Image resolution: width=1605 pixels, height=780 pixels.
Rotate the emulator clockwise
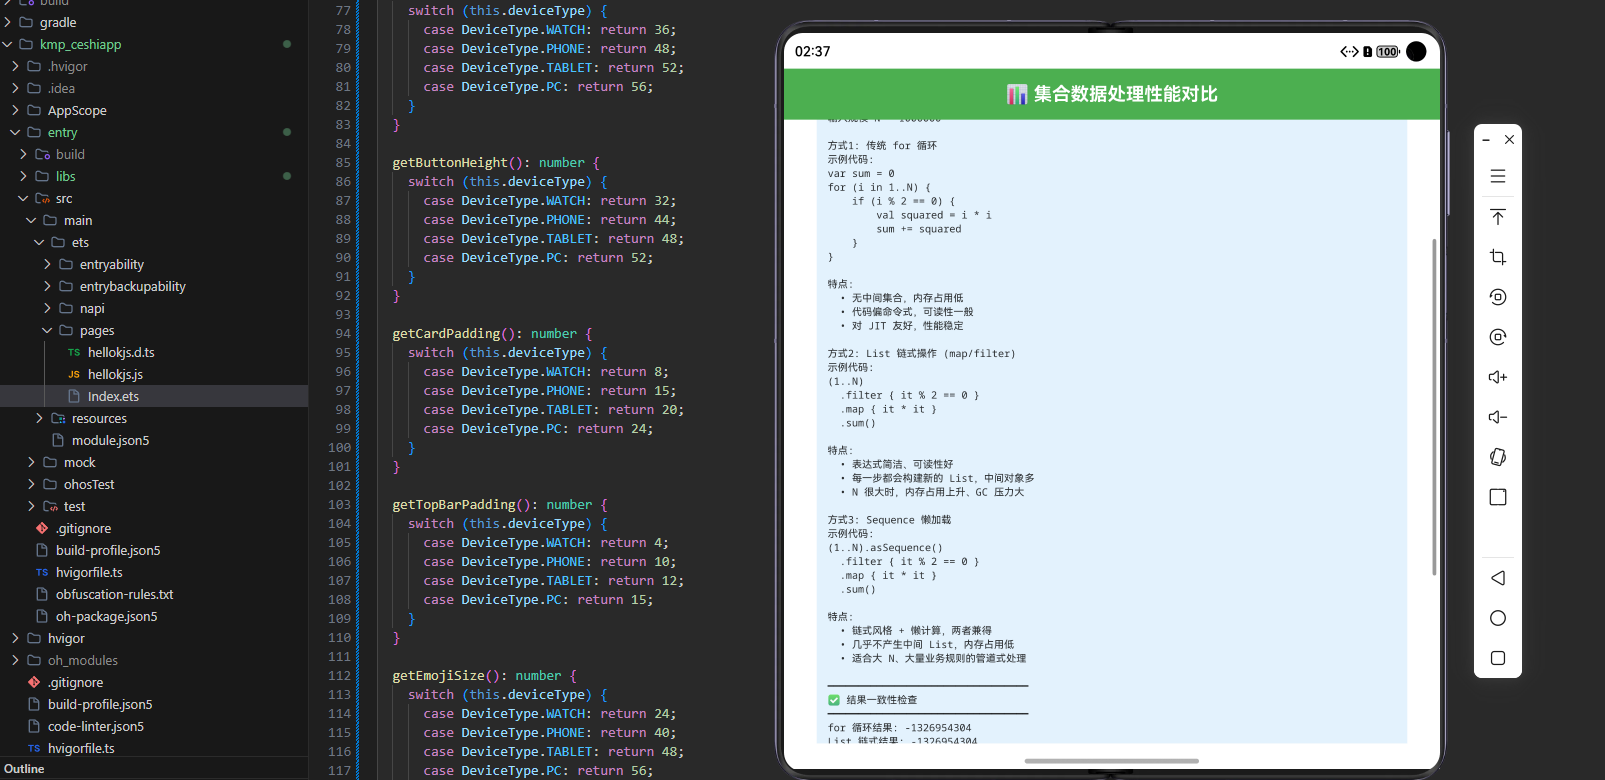(x=1498, y=337)
